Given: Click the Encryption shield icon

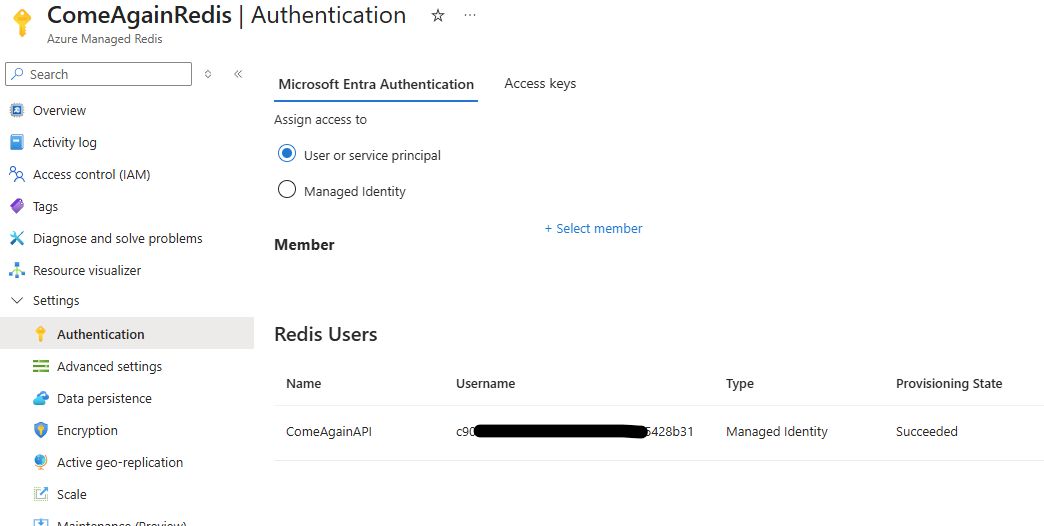Looking at the screenshot, I should pos(41,430).
